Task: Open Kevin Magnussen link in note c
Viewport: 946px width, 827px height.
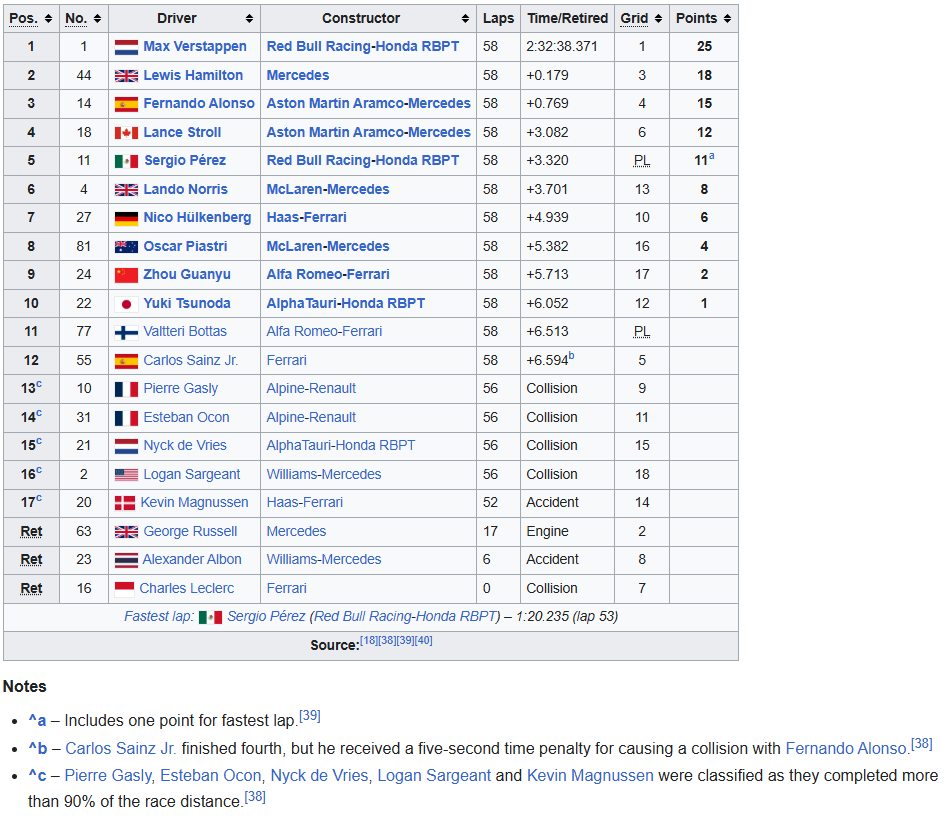Action: tap(590, 776)
